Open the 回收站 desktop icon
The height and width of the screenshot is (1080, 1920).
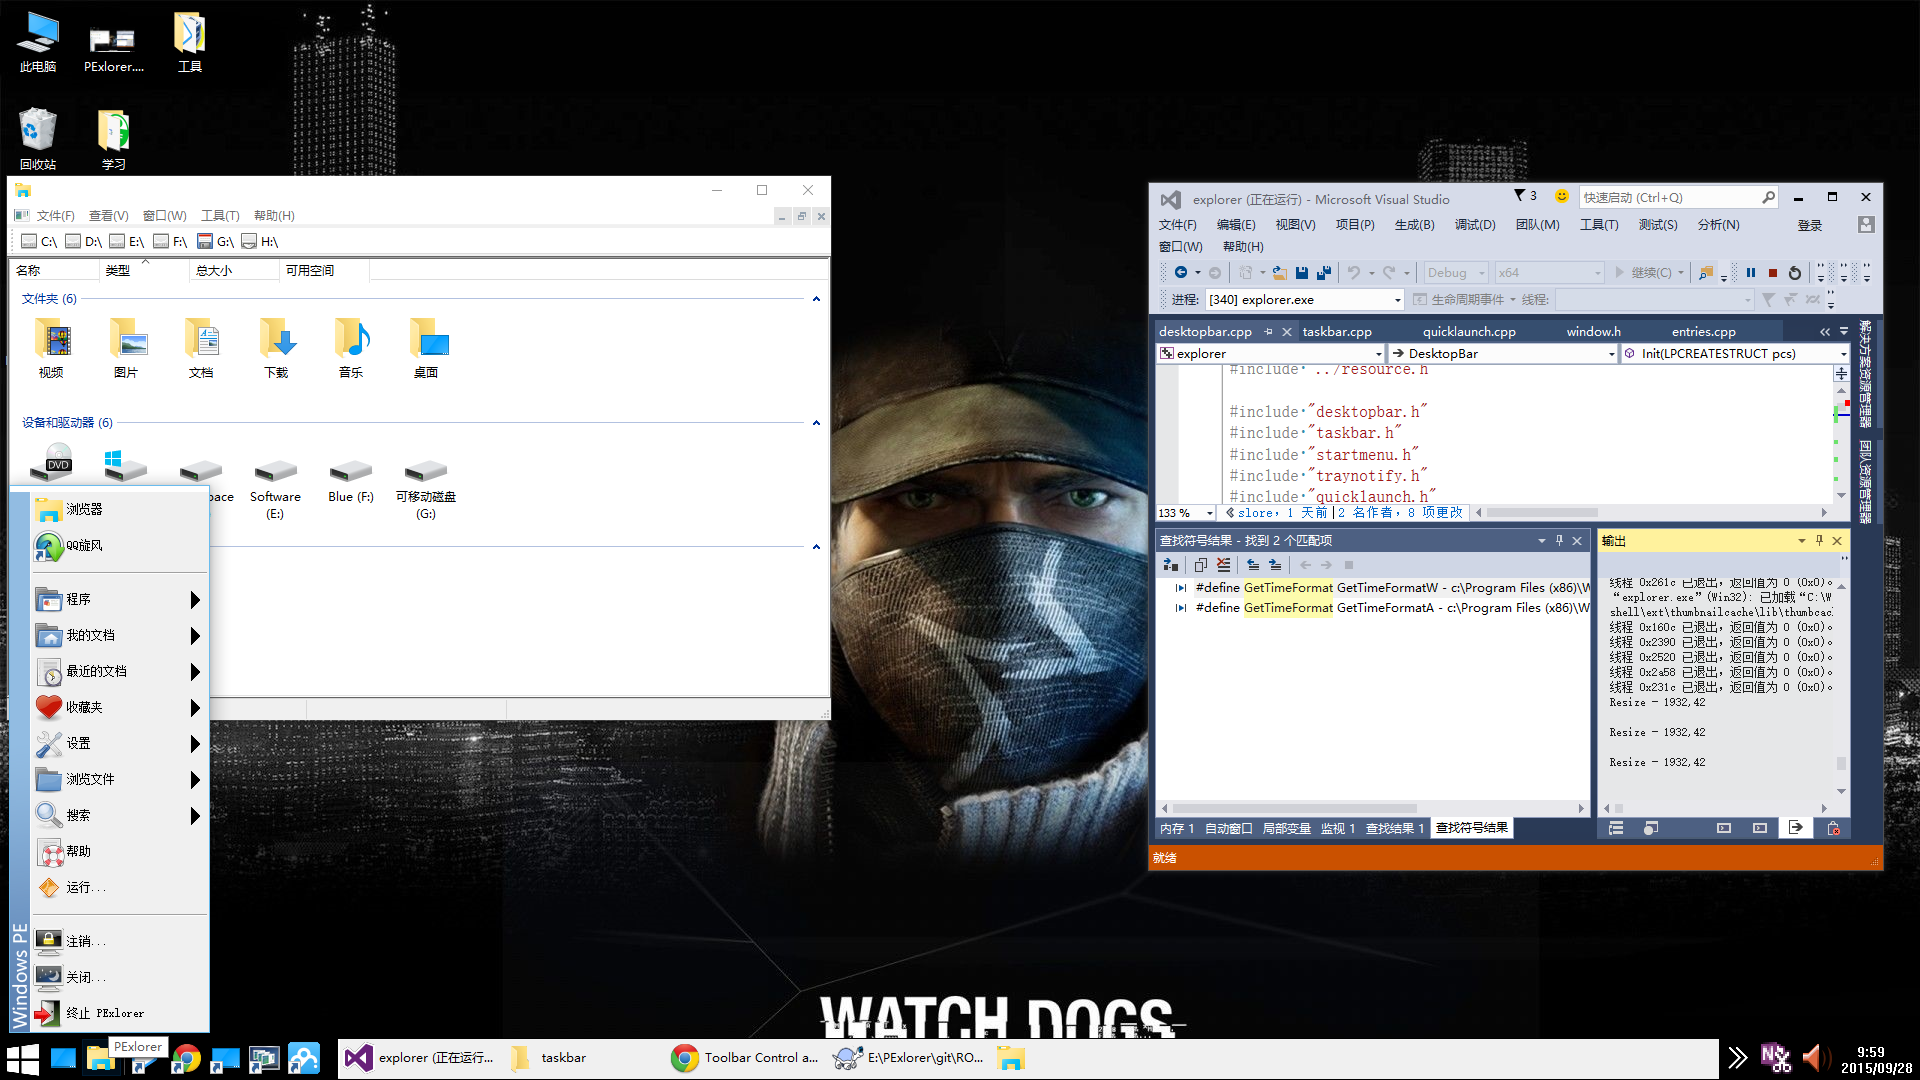point(38,139)
